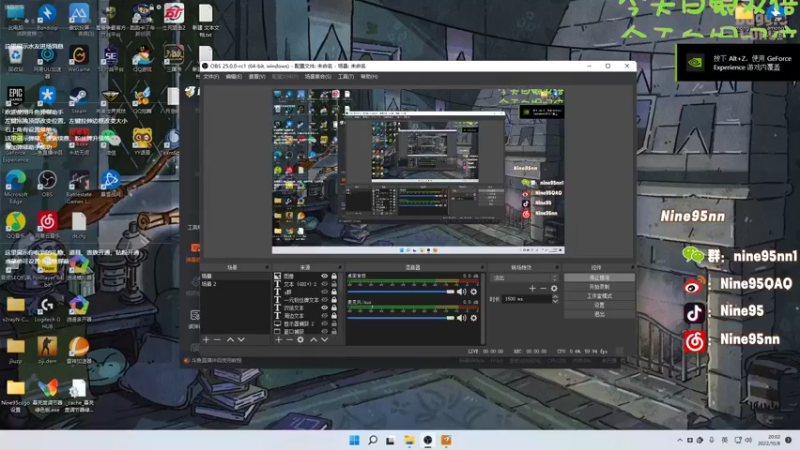Click the 停止推流 stop streaming button
Viewport: 800px width, 450px height.
[x=599, y=278]
